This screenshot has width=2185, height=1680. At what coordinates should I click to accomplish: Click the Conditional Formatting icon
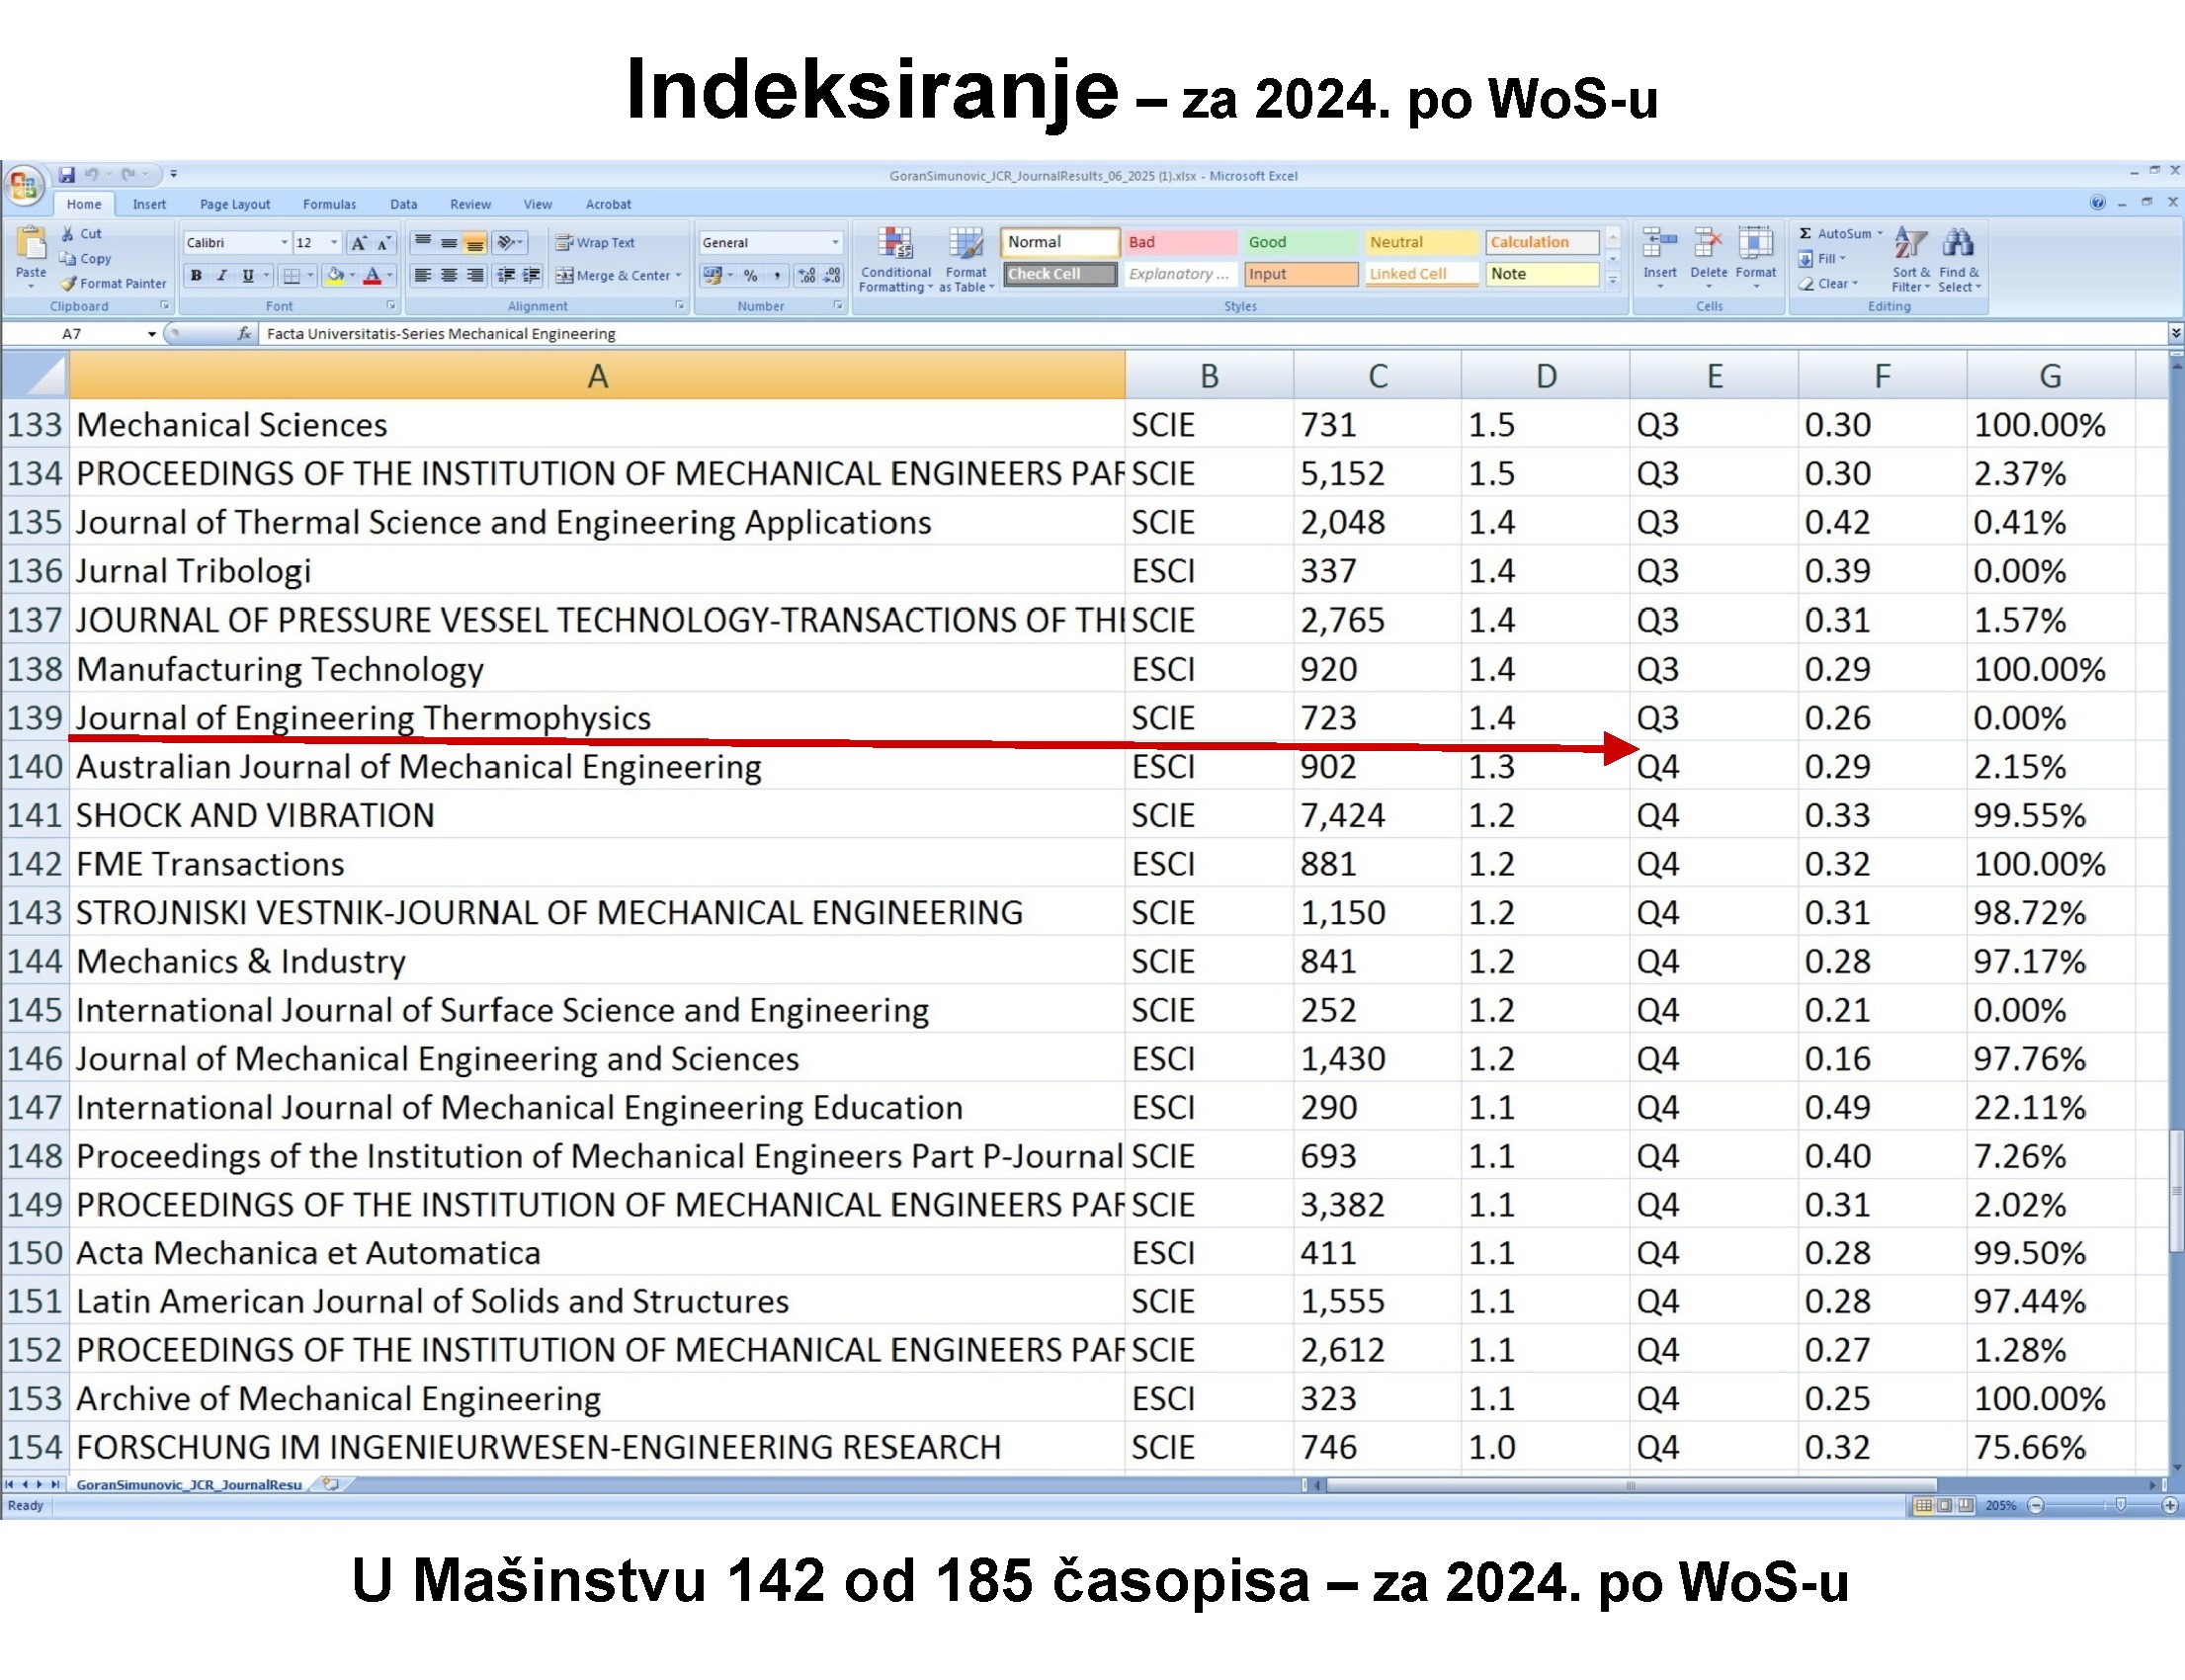click(x=895, y=244)
